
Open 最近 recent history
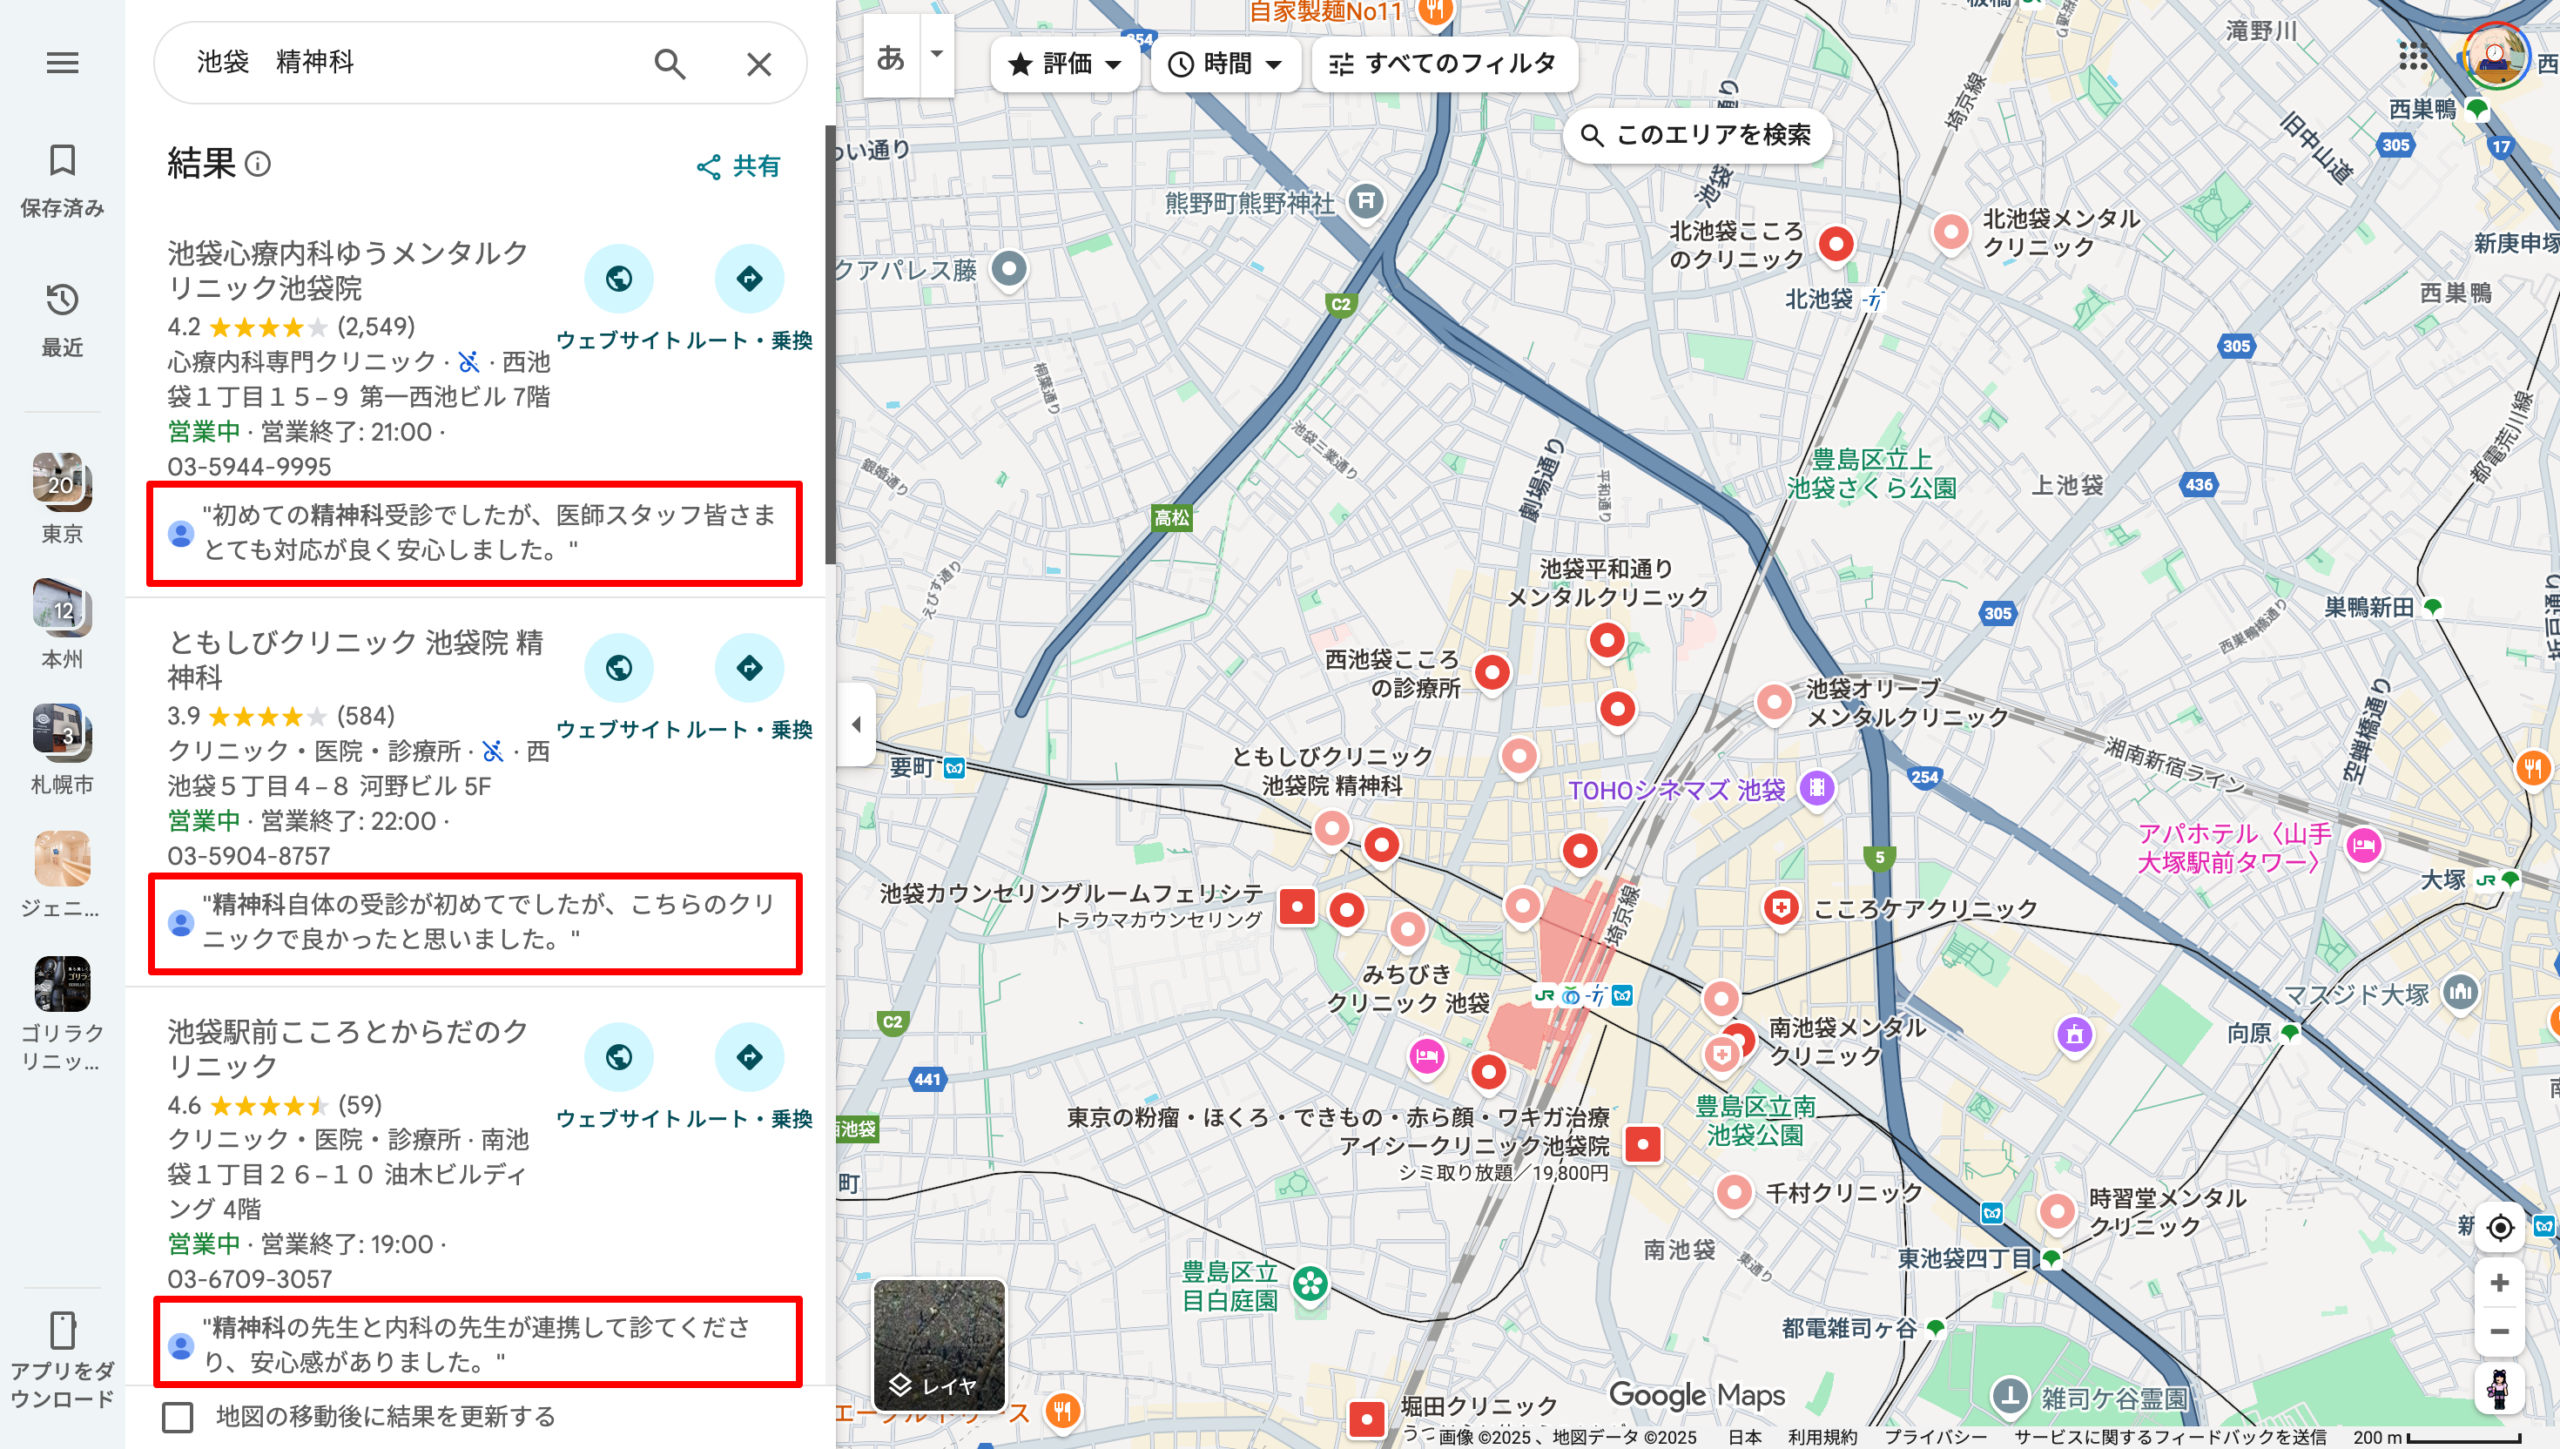(x=62, y=318)
